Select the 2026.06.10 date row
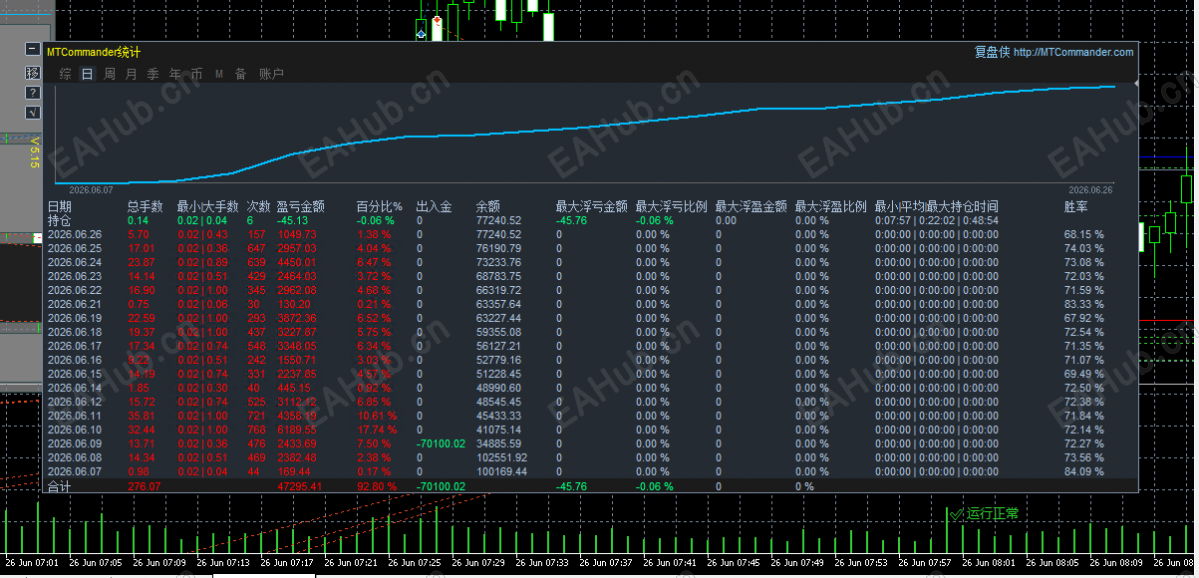This screenshot has width=1199, height=578. coord(75,430)
